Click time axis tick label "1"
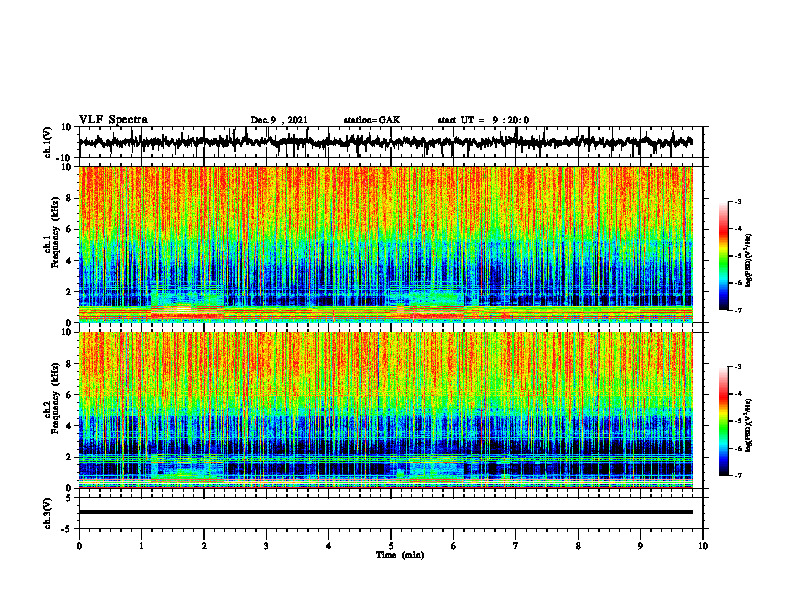This screenshot has width=792, height=612. coord(141,546)
